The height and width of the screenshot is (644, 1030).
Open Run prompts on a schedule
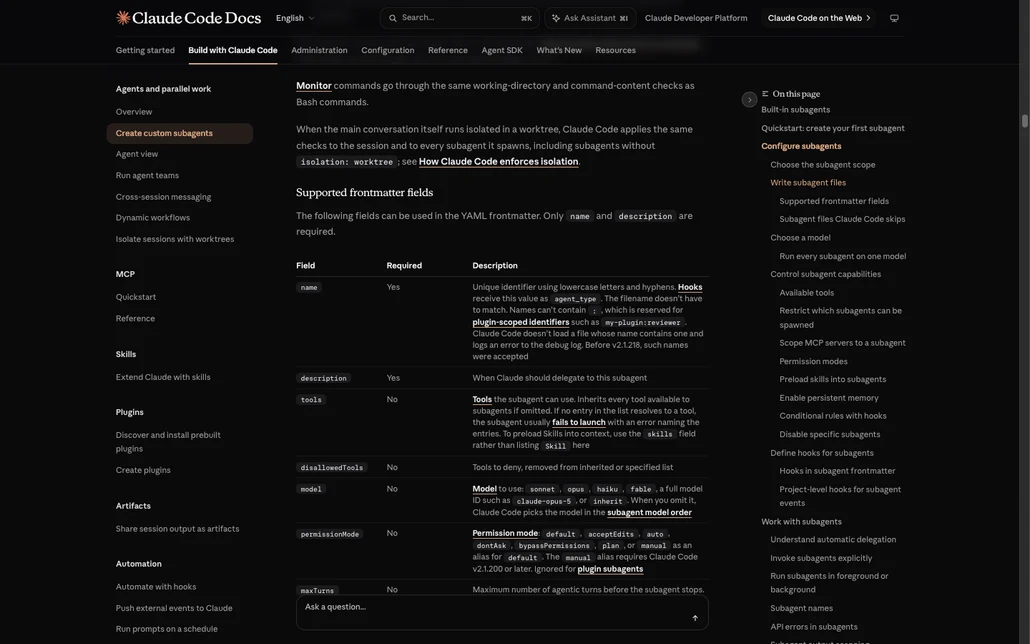point(166,629)
